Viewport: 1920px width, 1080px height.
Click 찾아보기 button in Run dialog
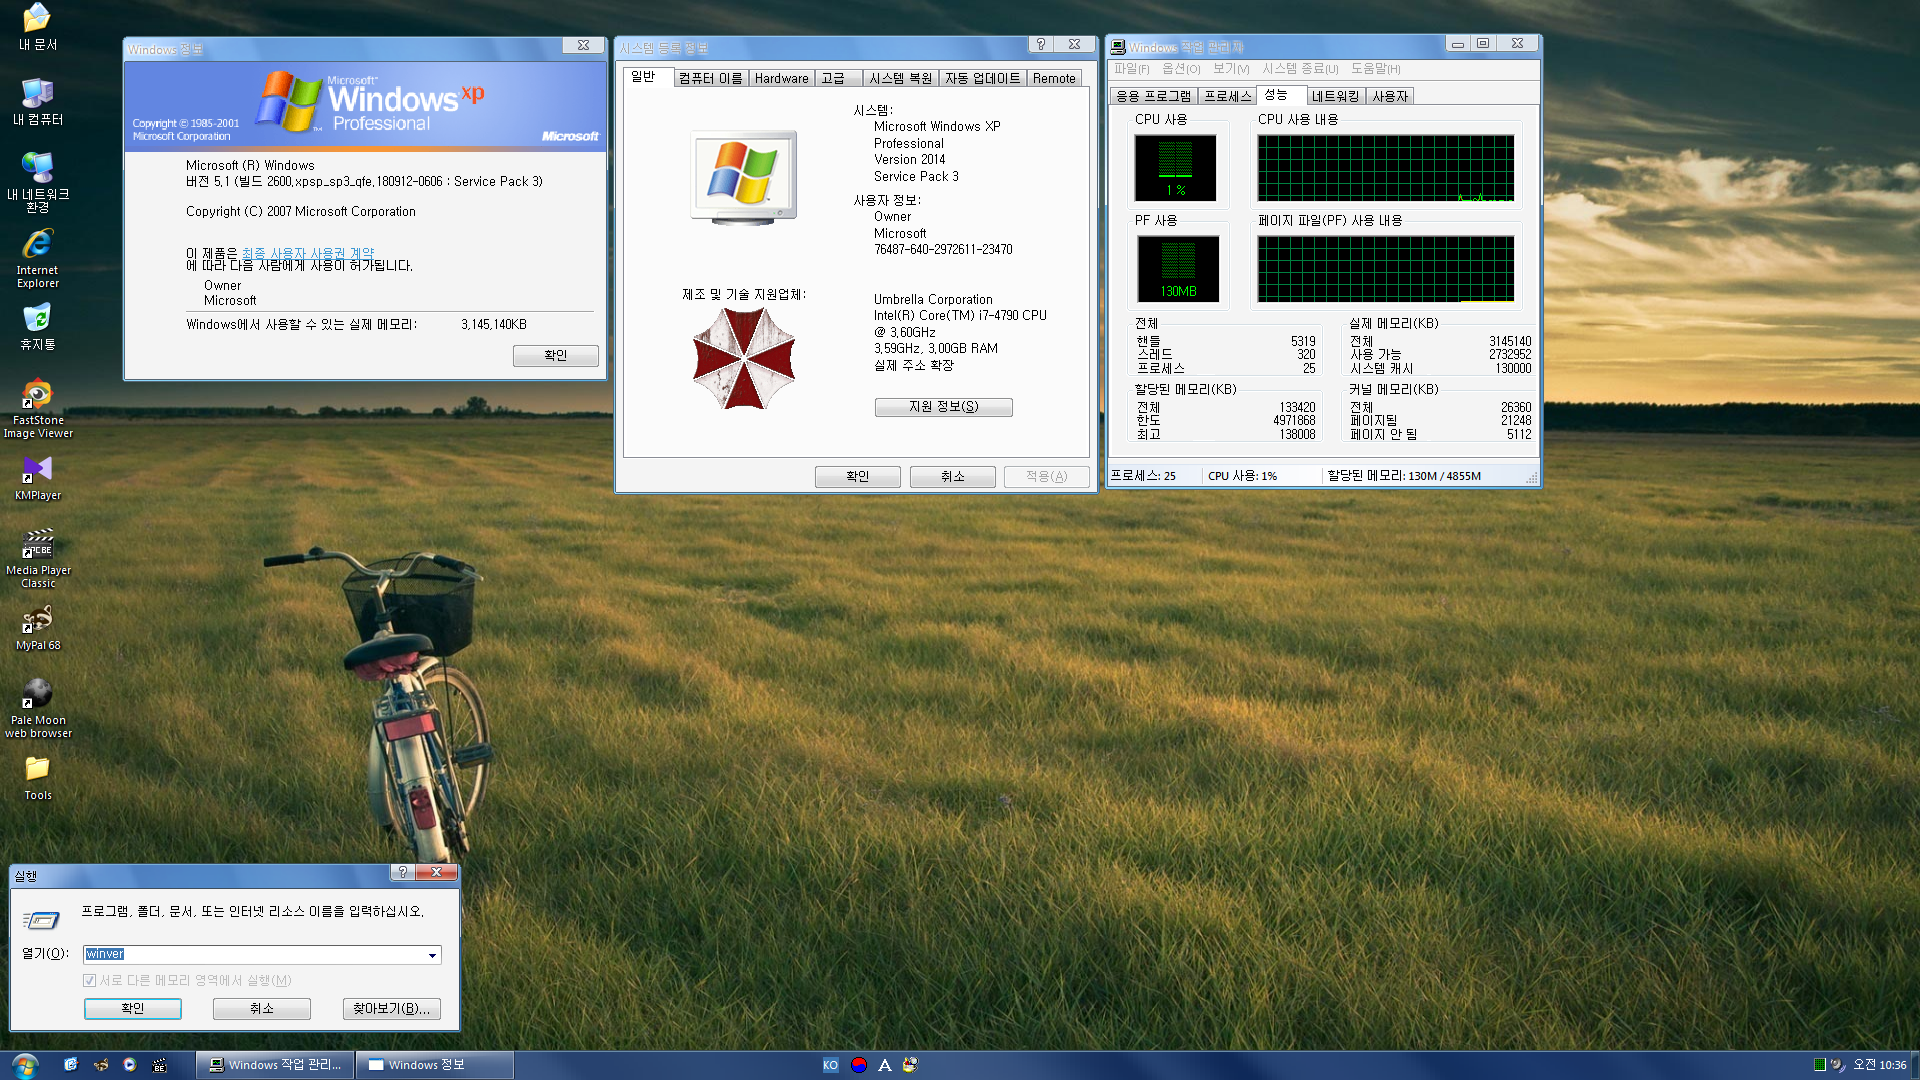(391, 1009)
